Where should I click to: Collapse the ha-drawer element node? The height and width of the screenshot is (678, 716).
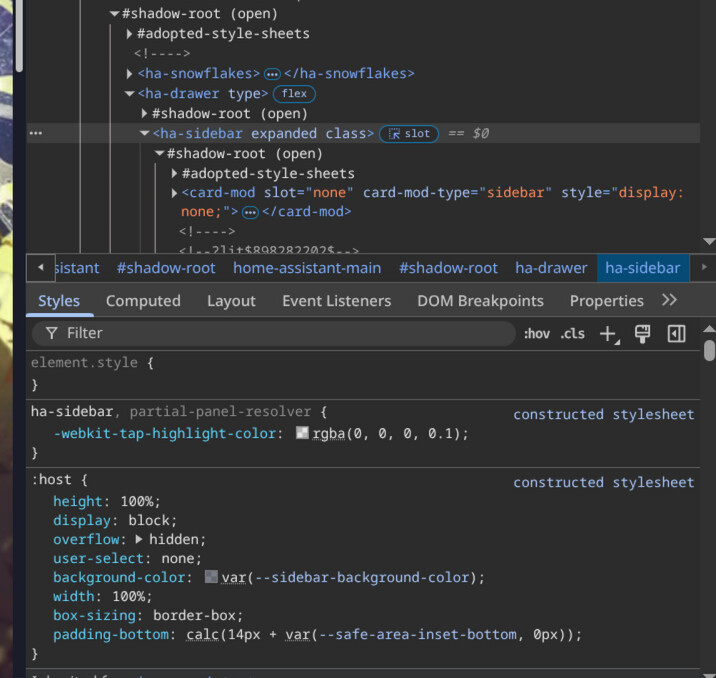(x=129, y=94)
